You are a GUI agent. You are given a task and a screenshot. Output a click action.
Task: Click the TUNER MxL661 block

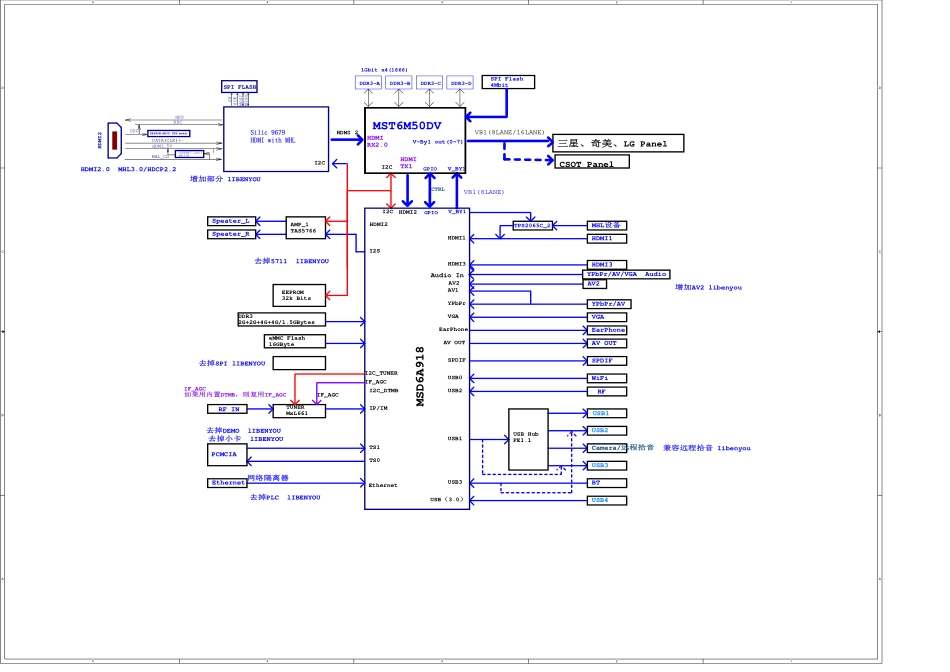click(298, 410)
